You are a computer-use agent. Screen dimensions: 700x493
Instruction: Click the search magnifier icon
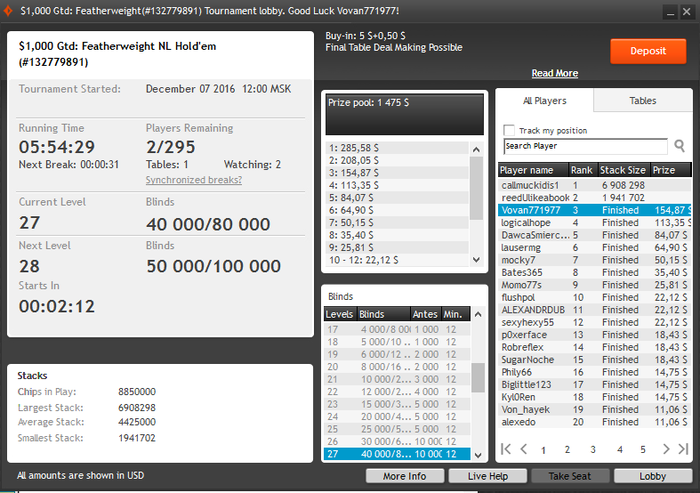pos(679,146)
